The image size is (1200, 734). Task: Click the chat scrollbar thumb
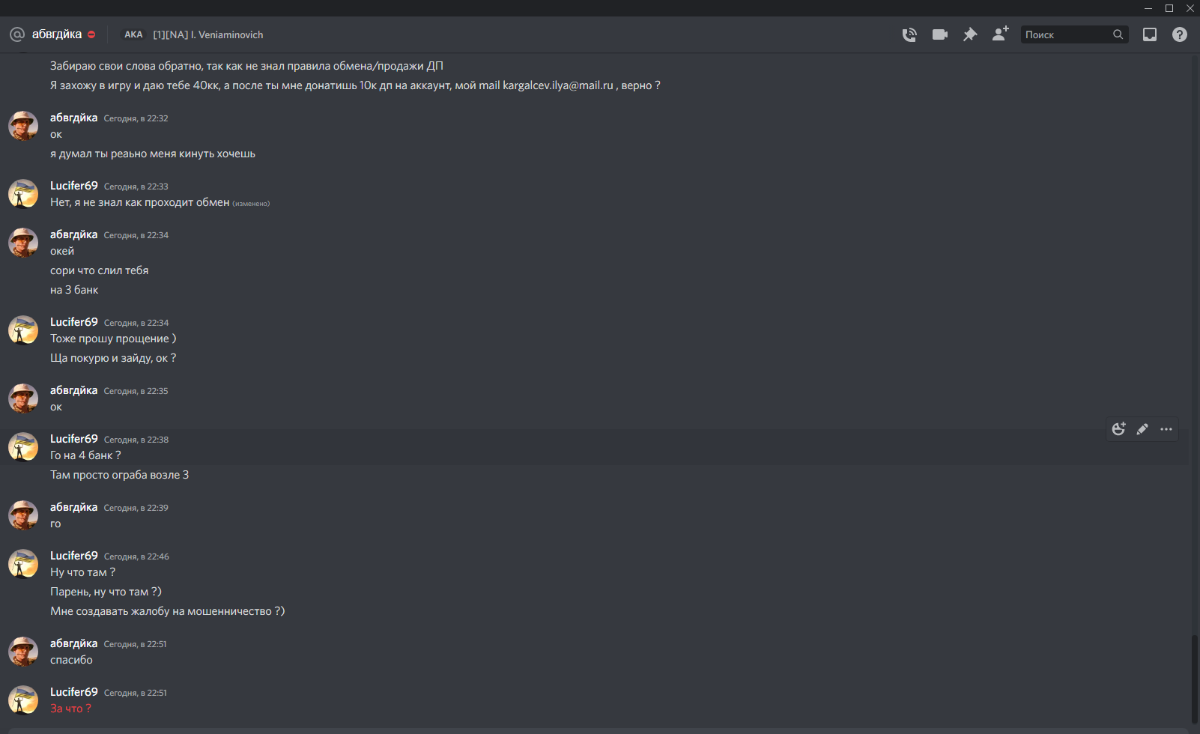click(1193, 678)
